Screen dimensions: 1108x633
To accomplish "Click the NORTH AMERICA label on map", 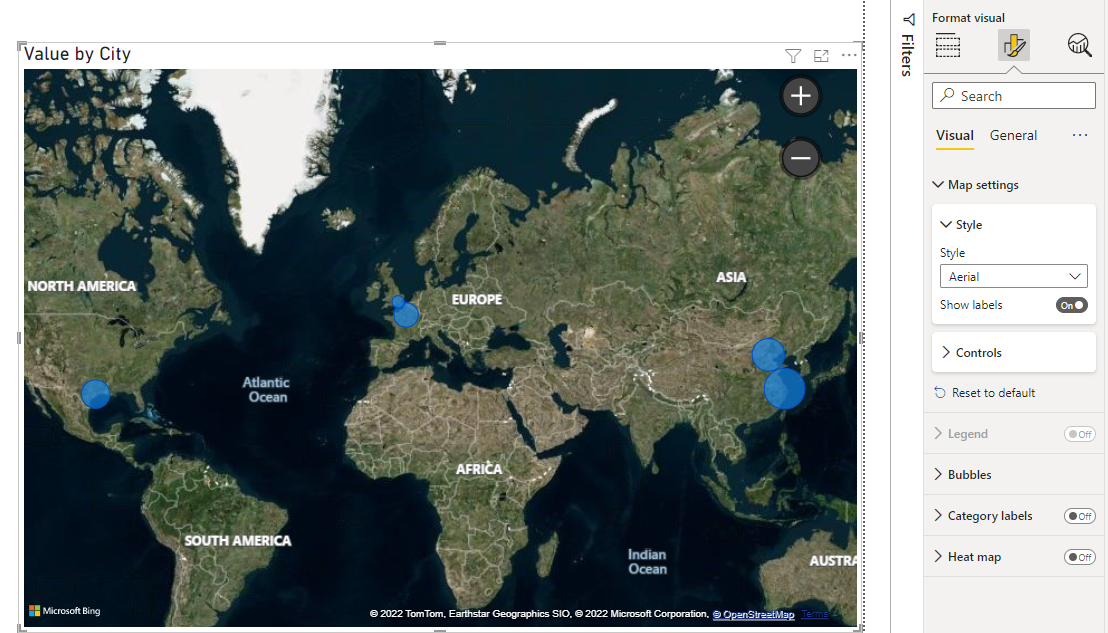I will 82,286.
